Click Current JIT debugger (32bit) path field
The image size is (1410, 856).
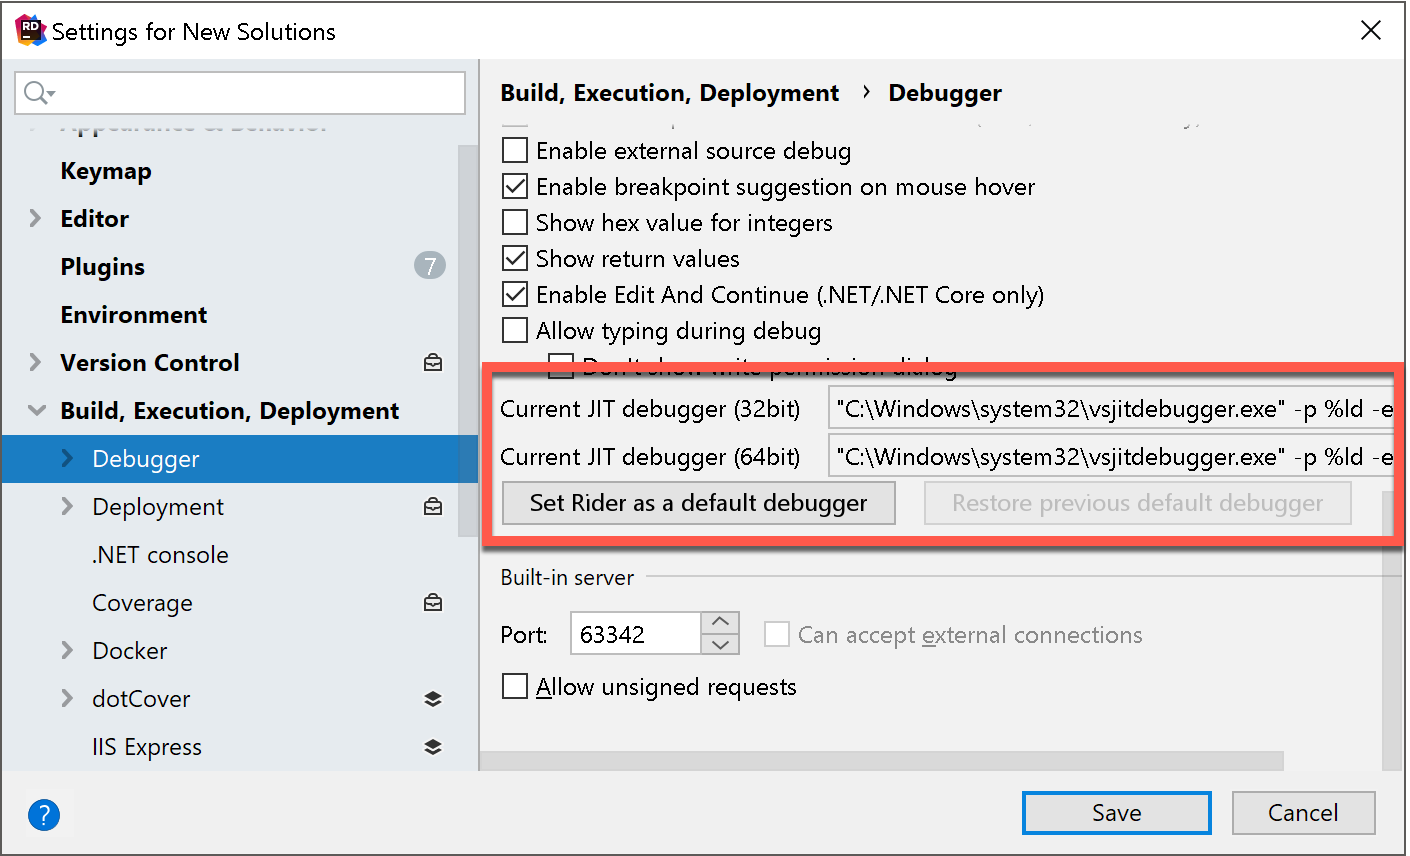pos(1111,409)
